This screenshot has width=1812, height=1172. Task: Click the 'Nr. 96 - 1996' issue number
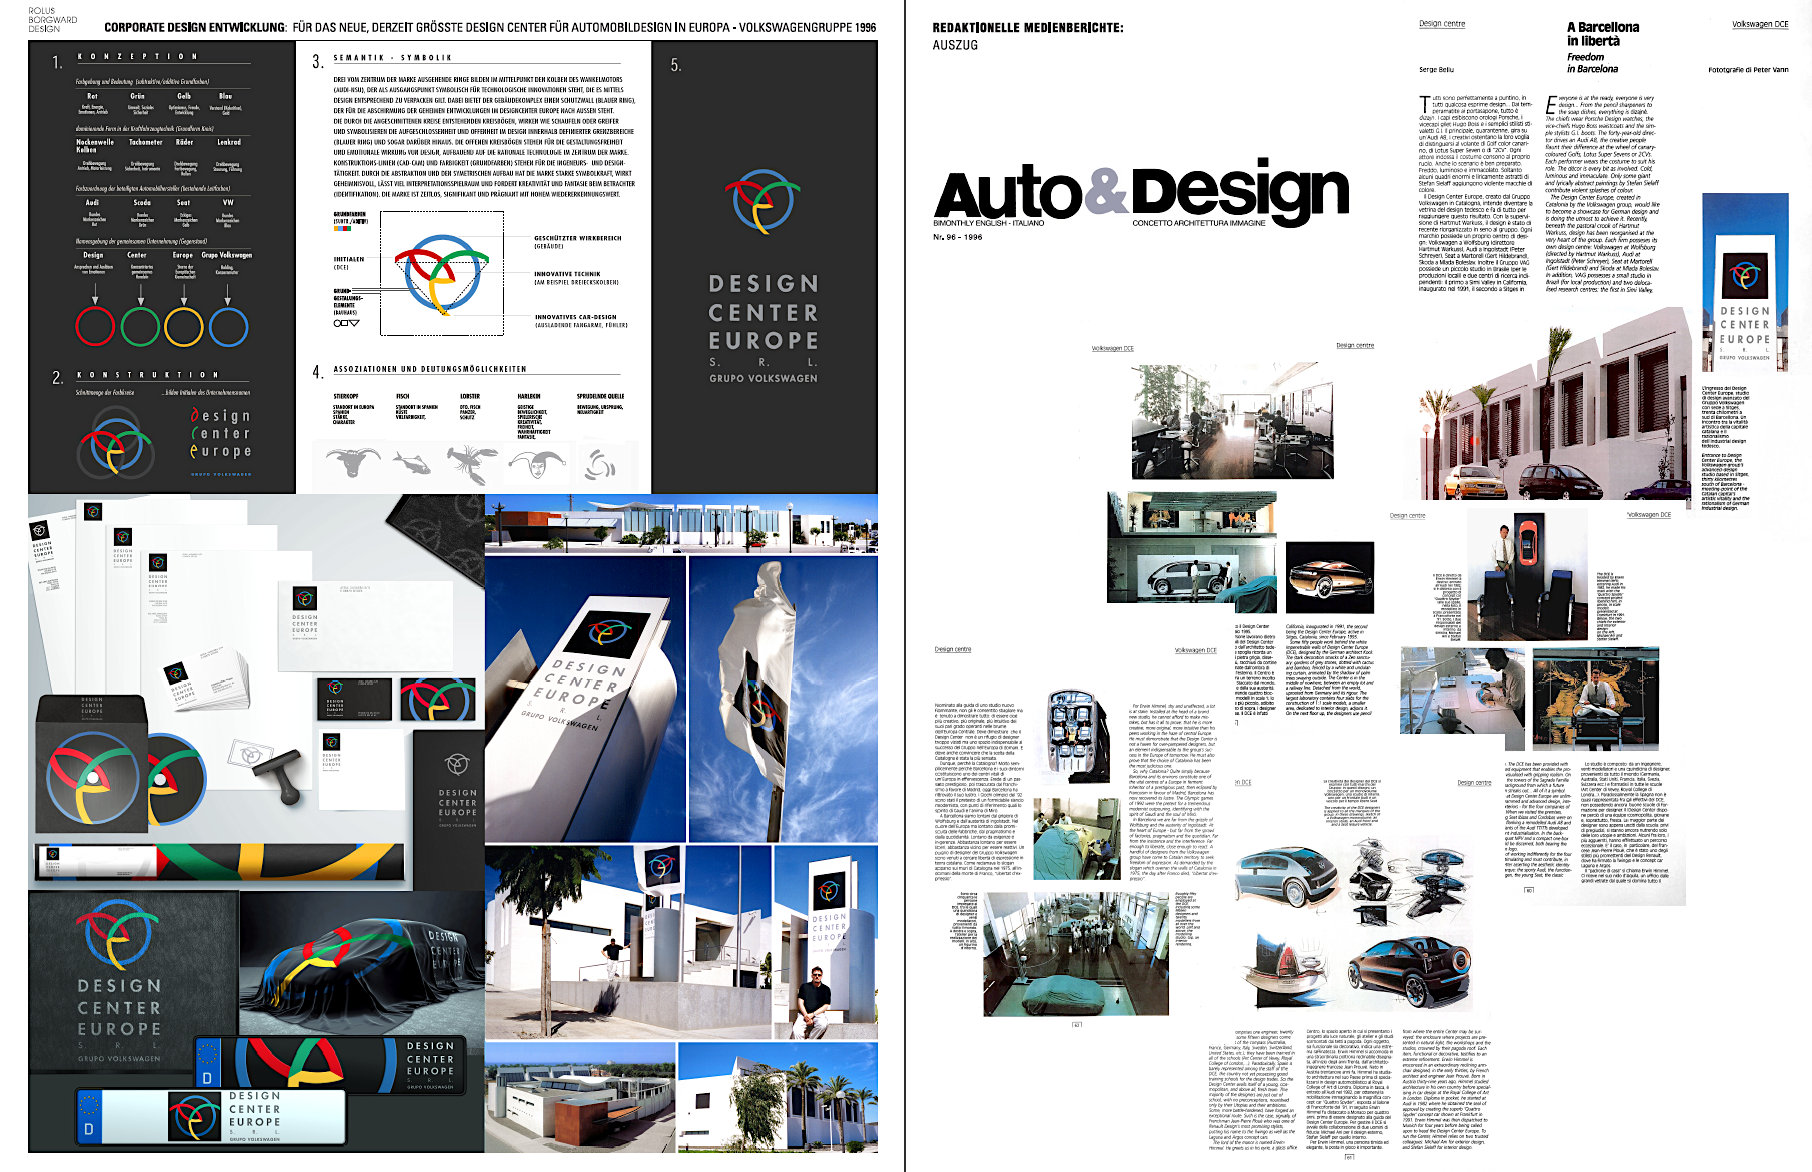pos(957,237)
